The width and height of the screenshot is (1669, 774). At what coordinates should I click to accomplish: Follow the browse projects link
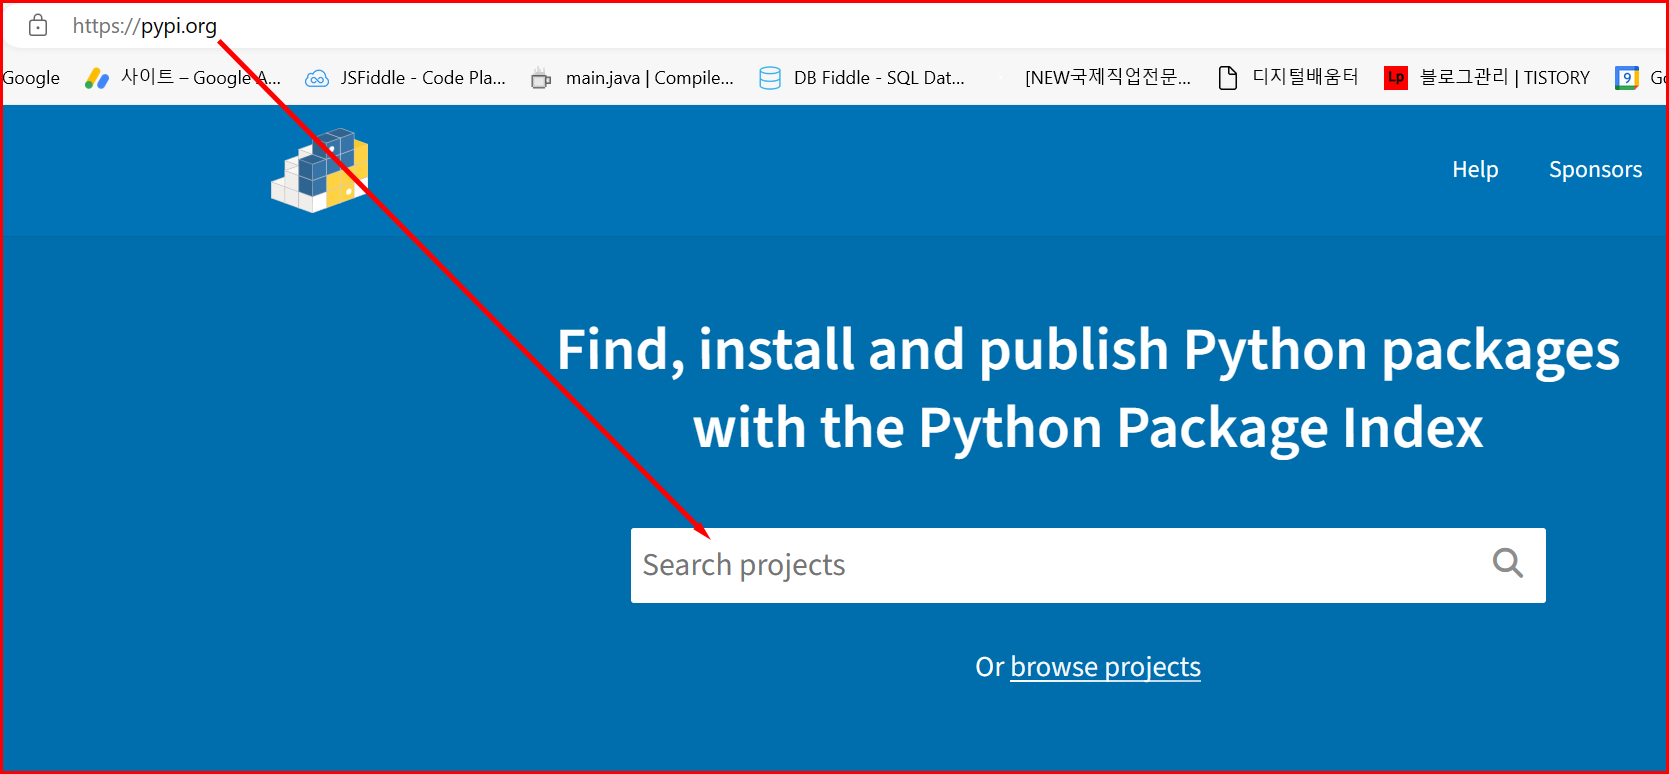(x=1105, y=667)
